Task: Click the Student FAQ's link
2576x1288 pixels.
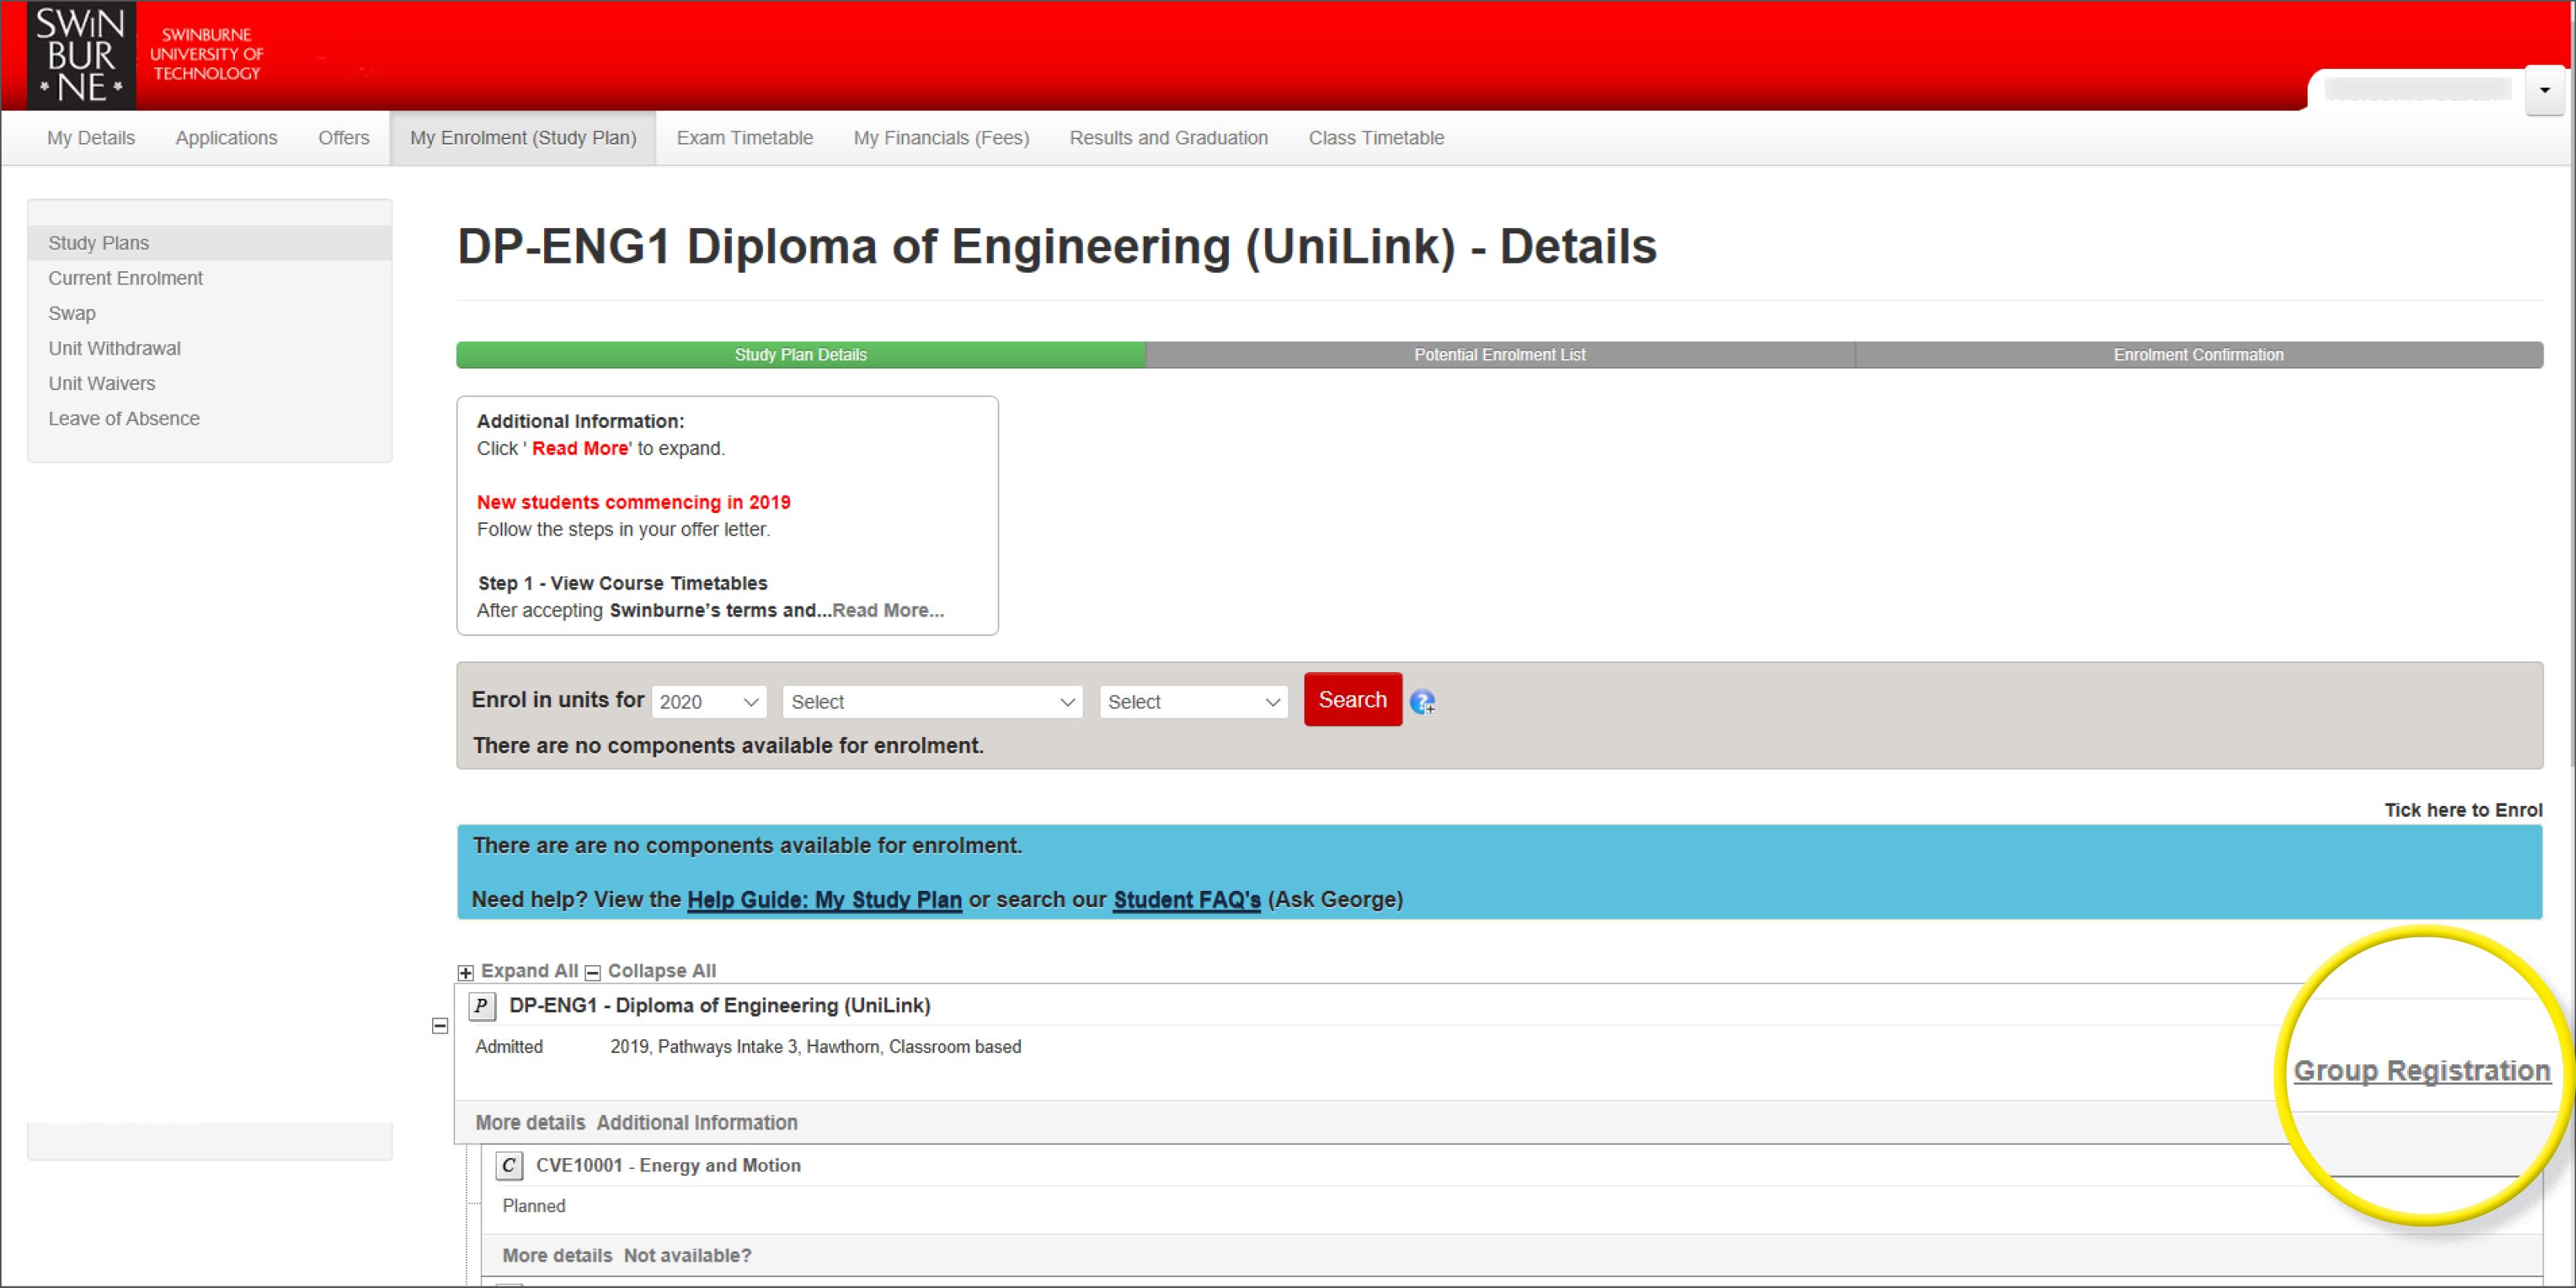Action: point(1186,900)
